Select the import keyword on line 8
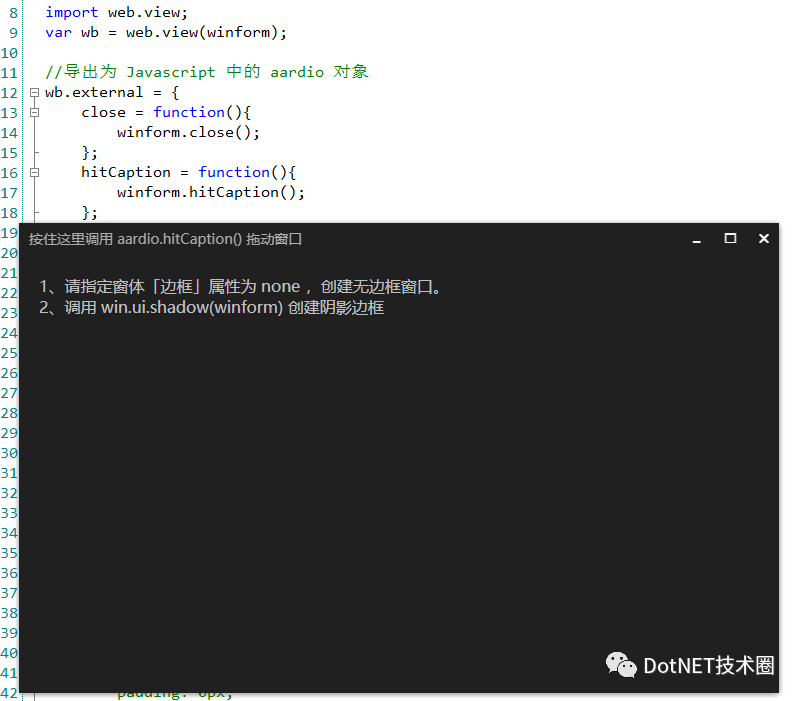Viewport: 801px width, 701px height. click(x=71, y=11)
